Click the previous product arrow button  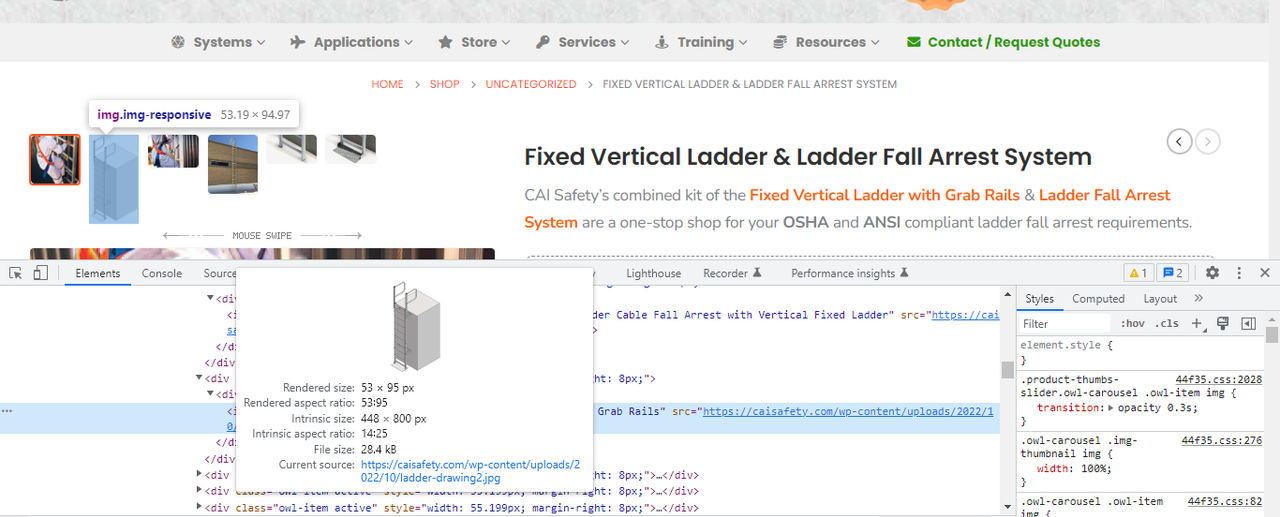click(1179, 142)
